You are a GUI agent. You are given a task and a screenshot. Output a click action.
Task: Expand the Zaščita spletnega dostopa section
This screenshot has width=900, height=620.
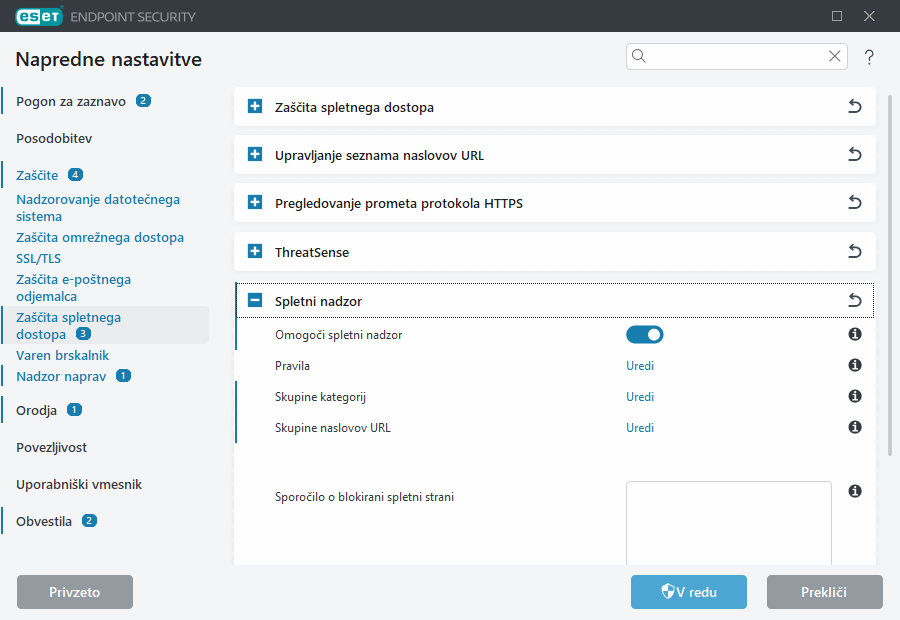pyautogui.click(x=255, y=107)
